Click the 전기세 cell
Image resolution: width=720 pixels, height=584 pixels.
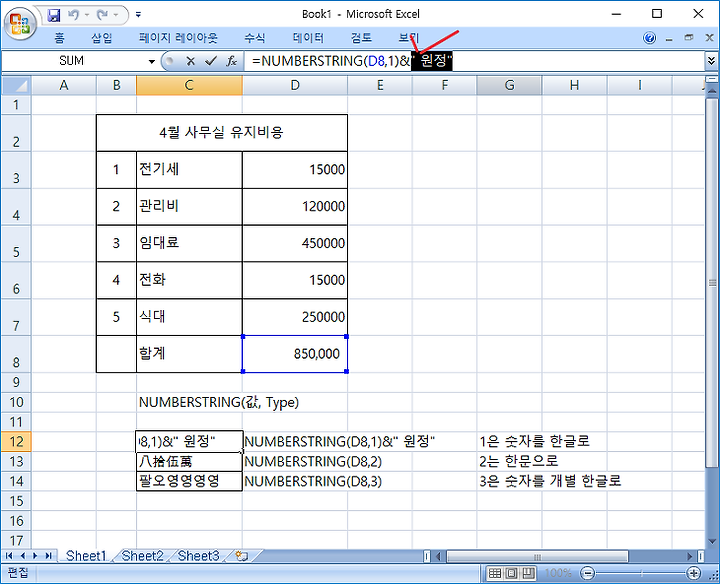[189, 170]
